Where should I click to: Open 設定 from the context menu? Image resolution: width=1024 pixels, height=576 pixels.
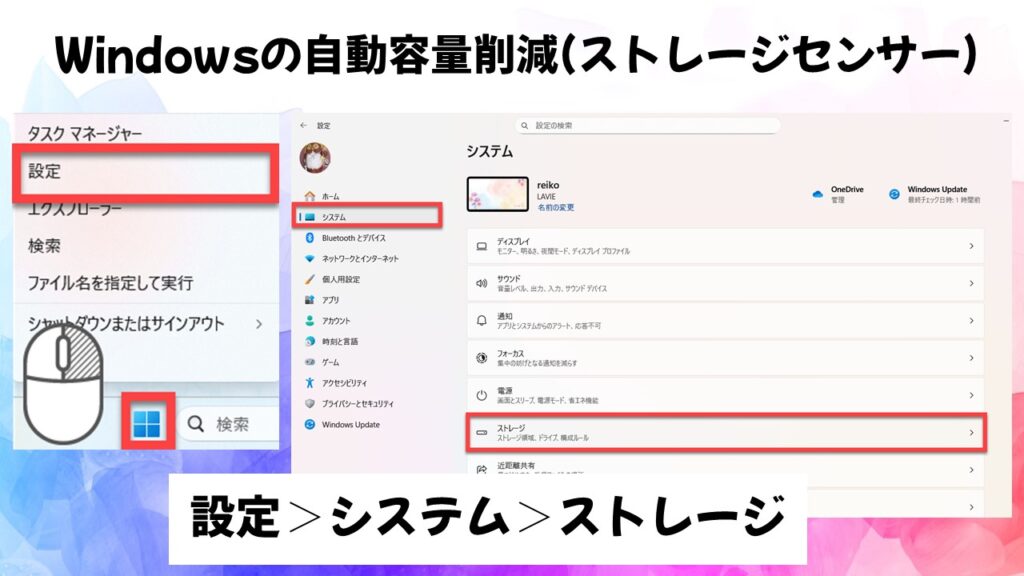pos(45,172)
